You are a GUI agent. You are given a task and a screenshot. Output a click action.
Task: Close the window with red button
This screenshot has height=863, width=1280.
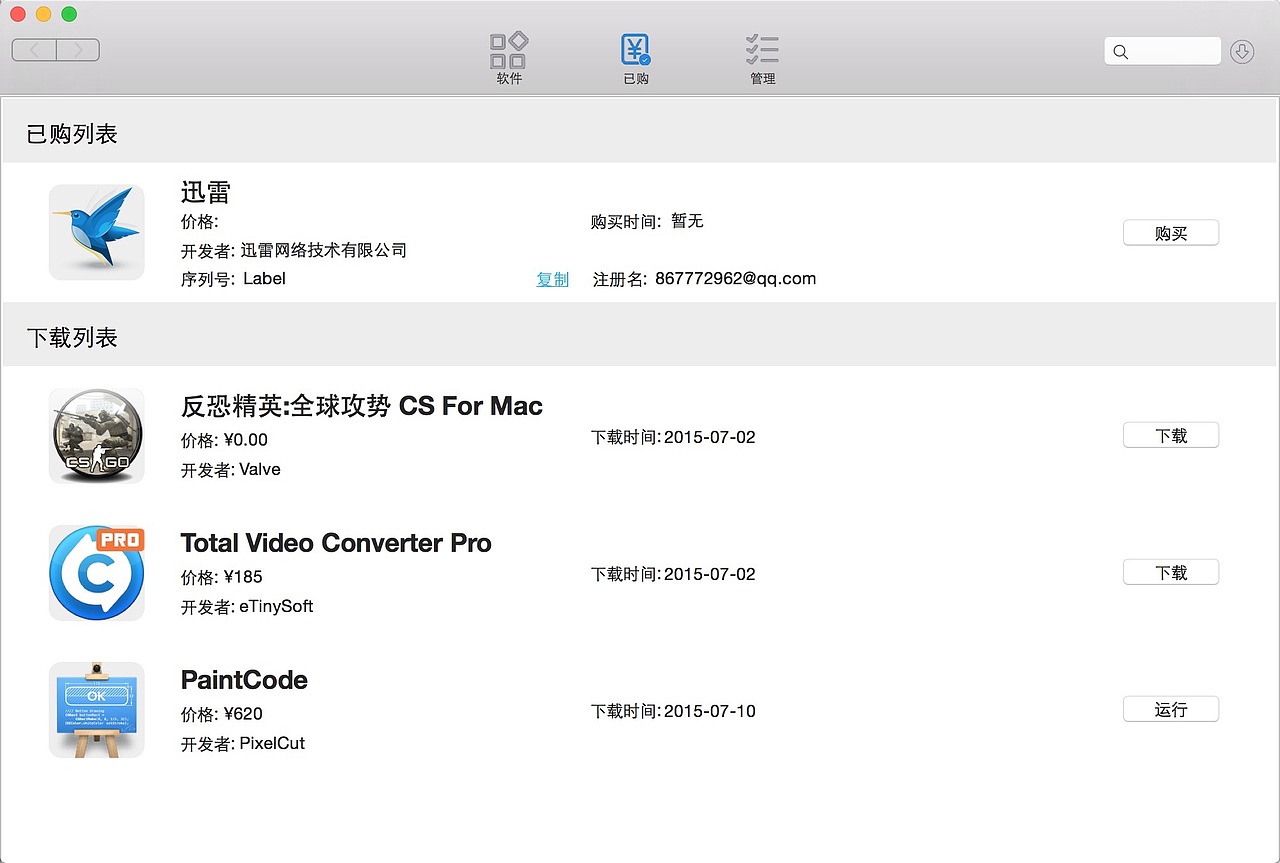pos(17,14)
